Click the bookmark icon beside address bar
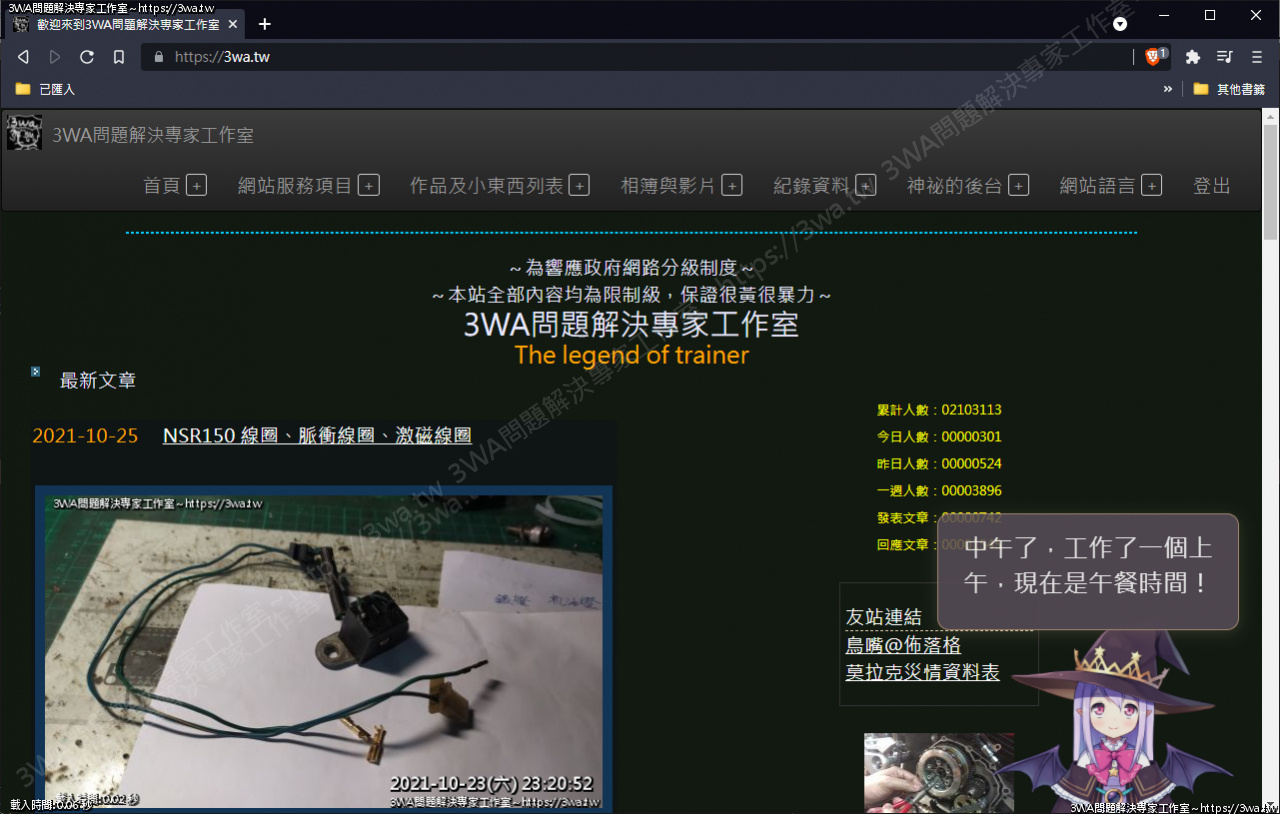1280x814 pixels. coord(119,57)
